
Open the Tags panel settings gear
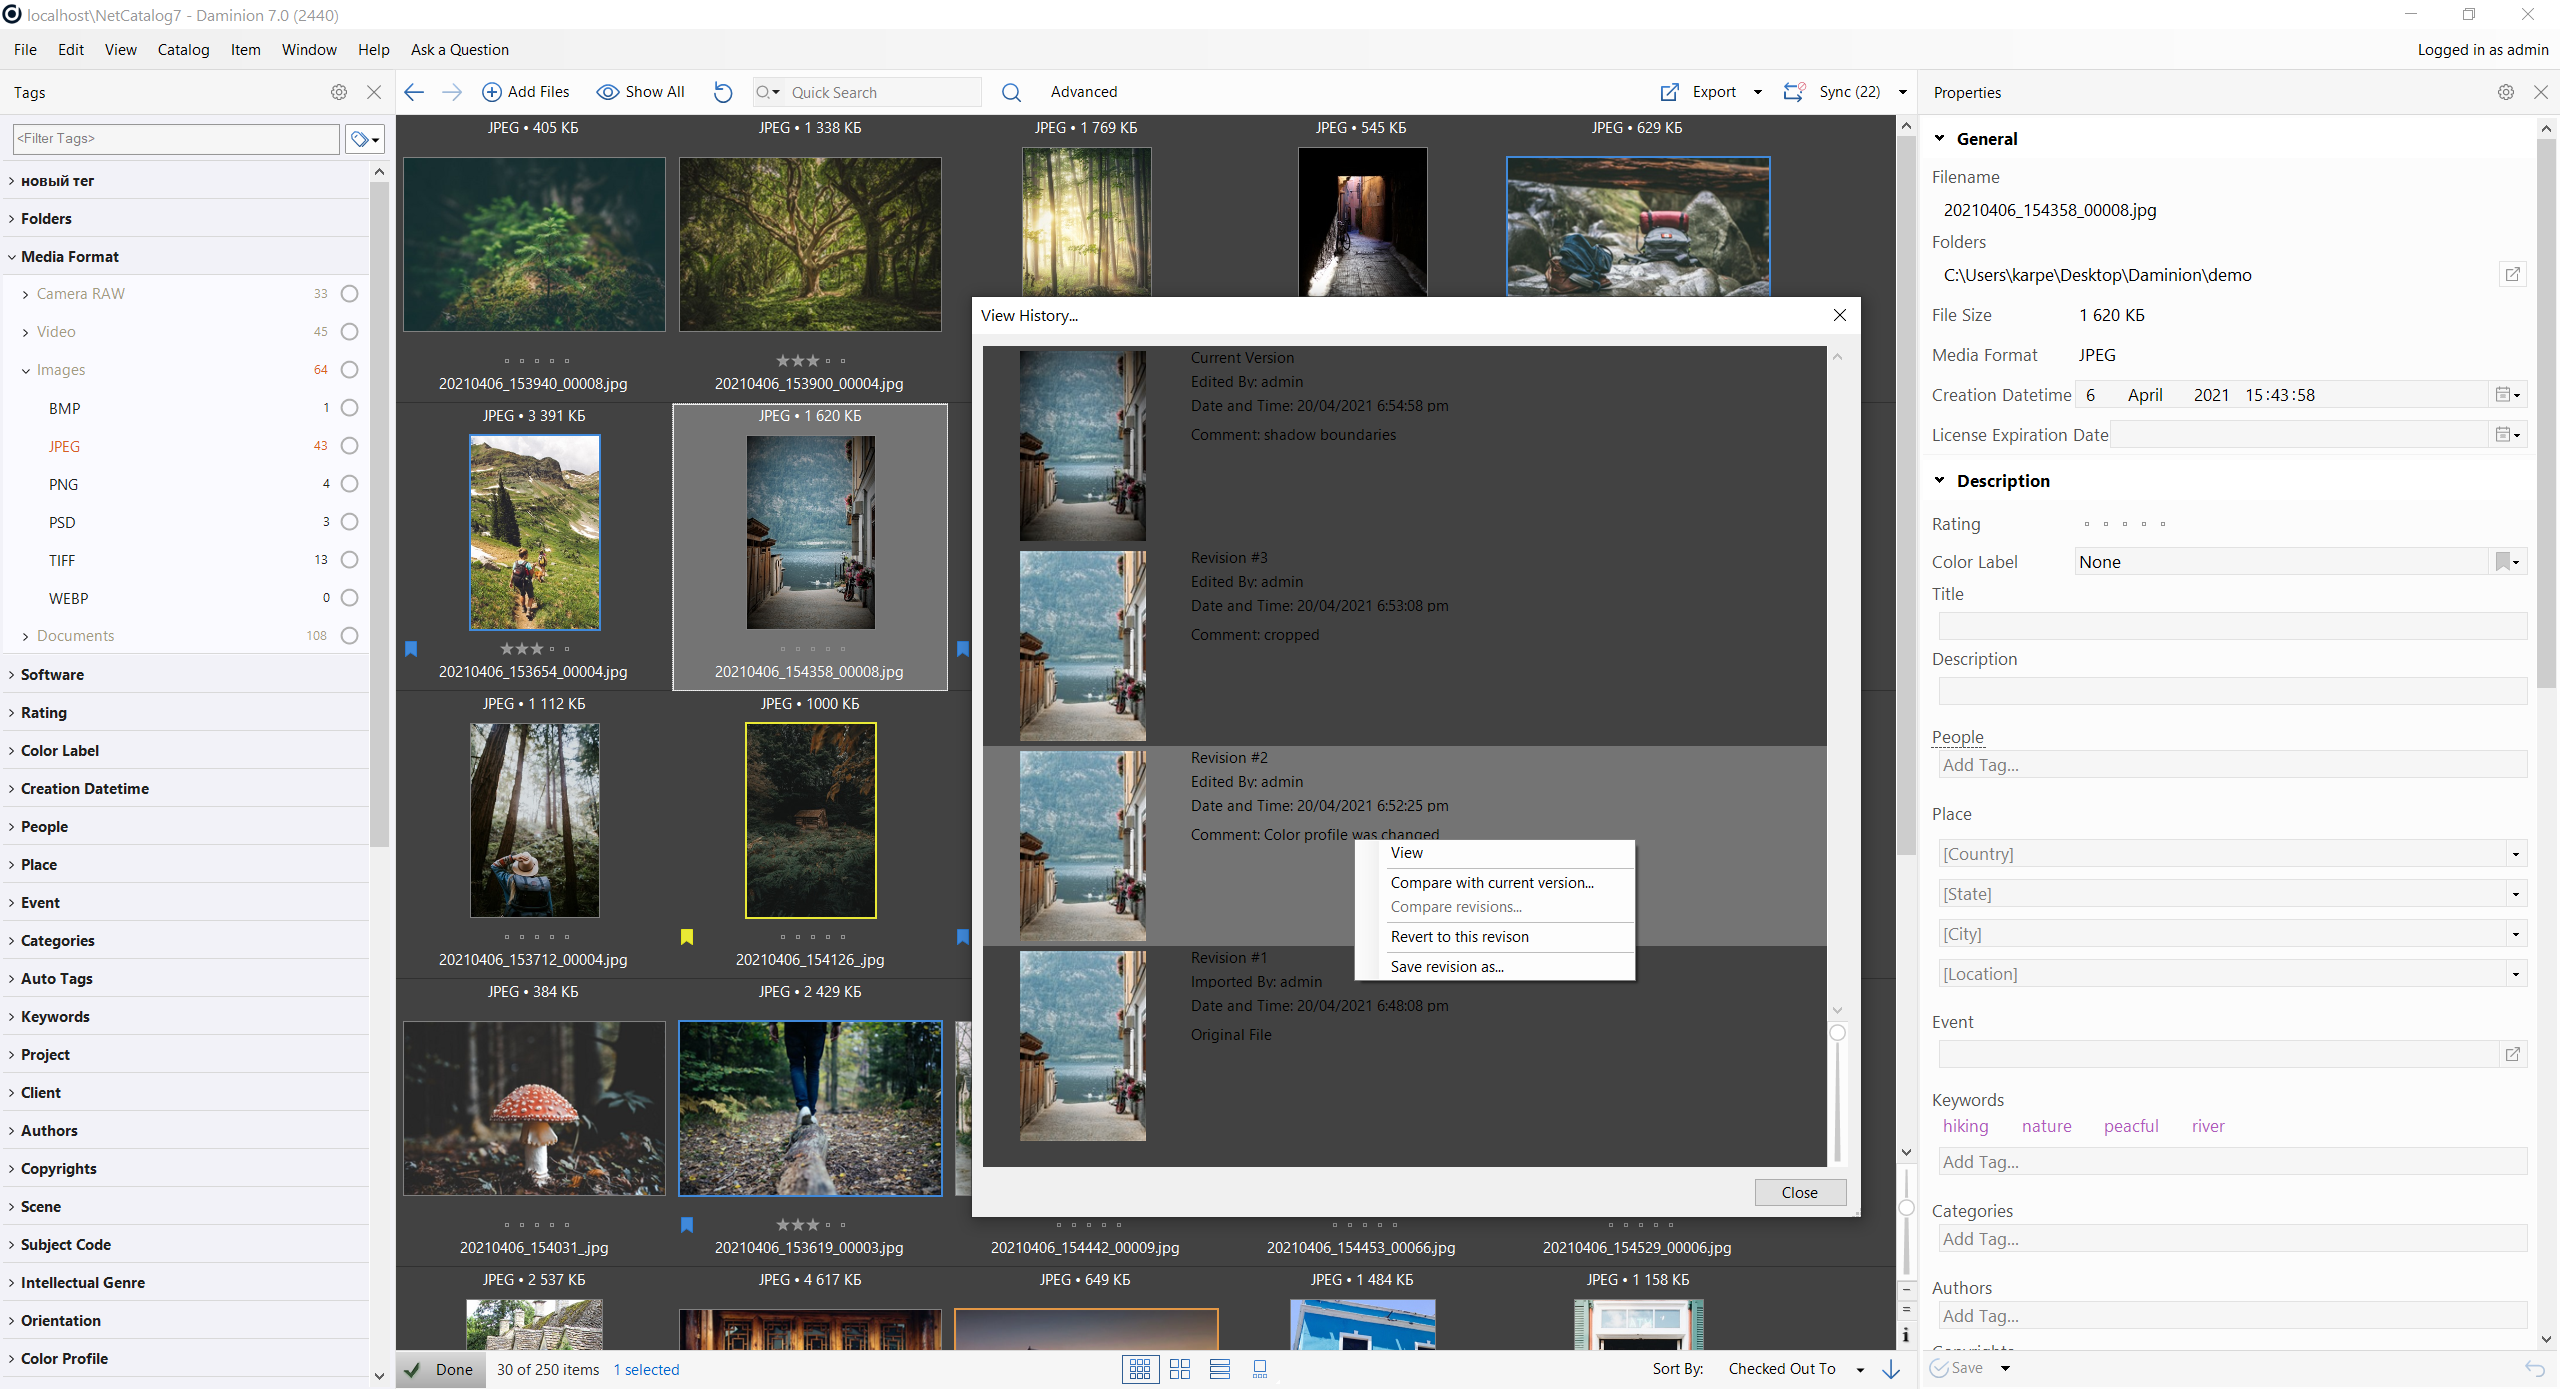point(338,92)
